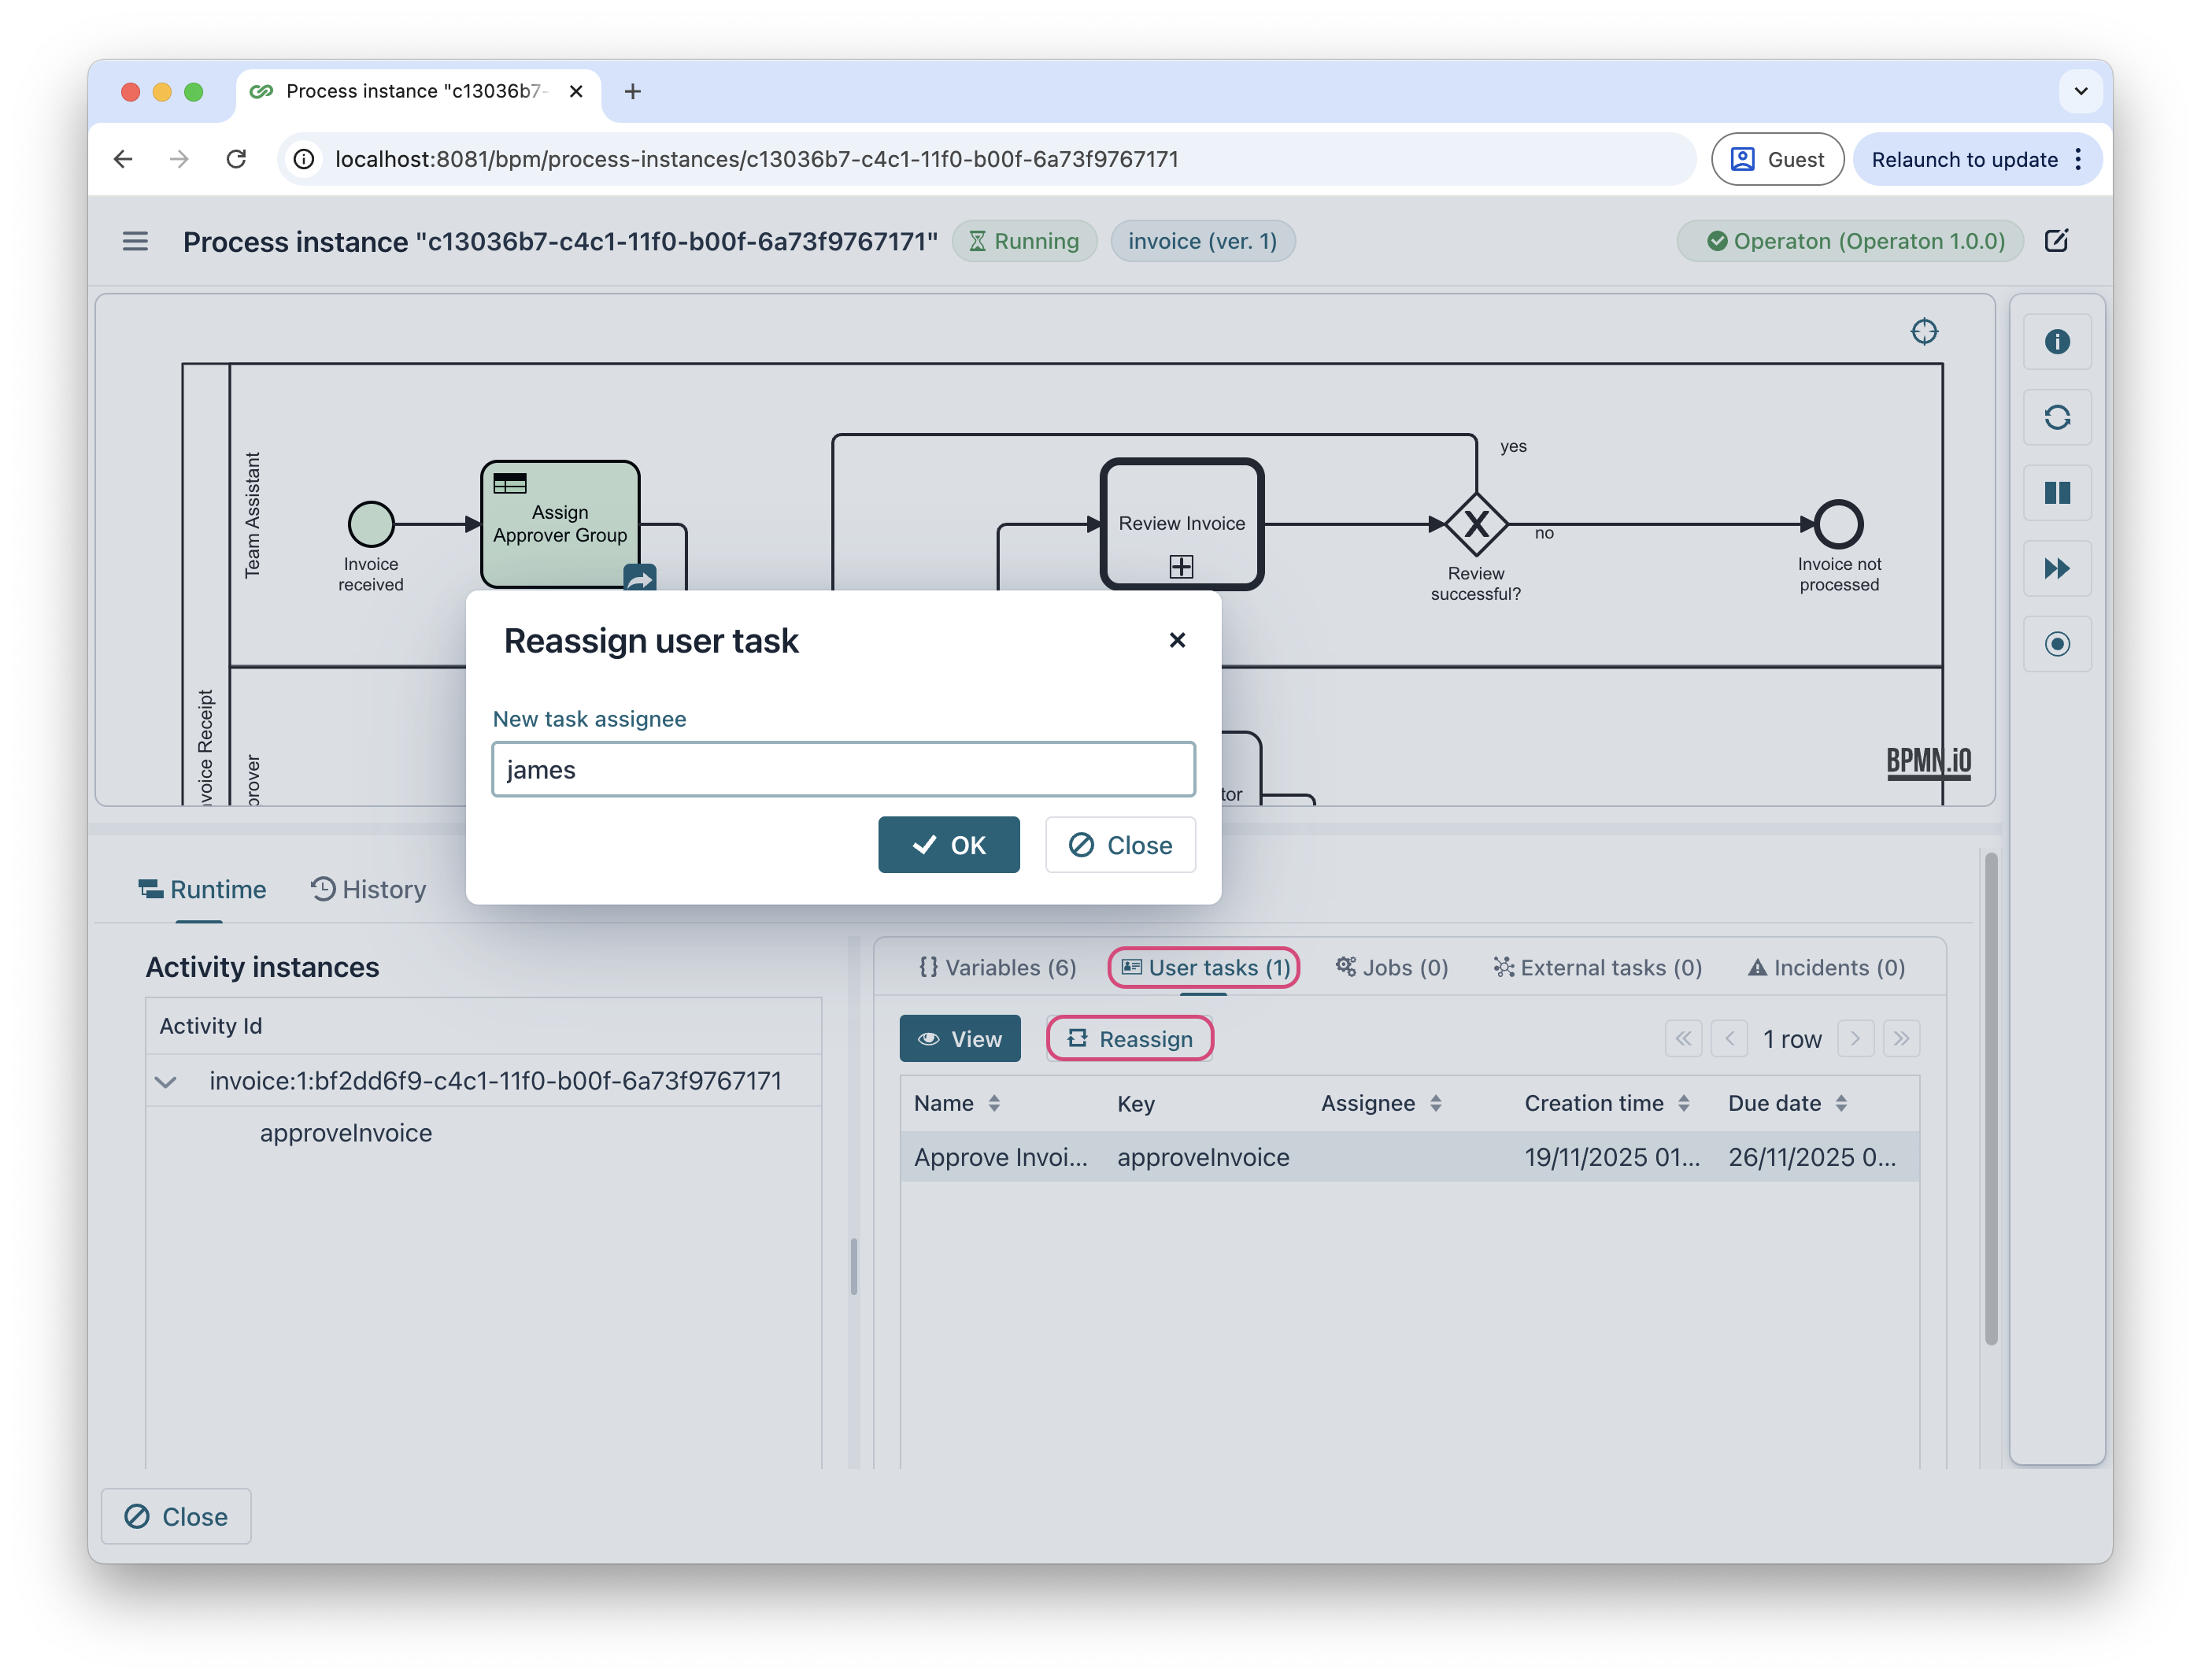Click the circular record icon on right sidebar
The height and width of the screenshot is (1680, 2201).
pyautogui.click(x=2058, y=644)
